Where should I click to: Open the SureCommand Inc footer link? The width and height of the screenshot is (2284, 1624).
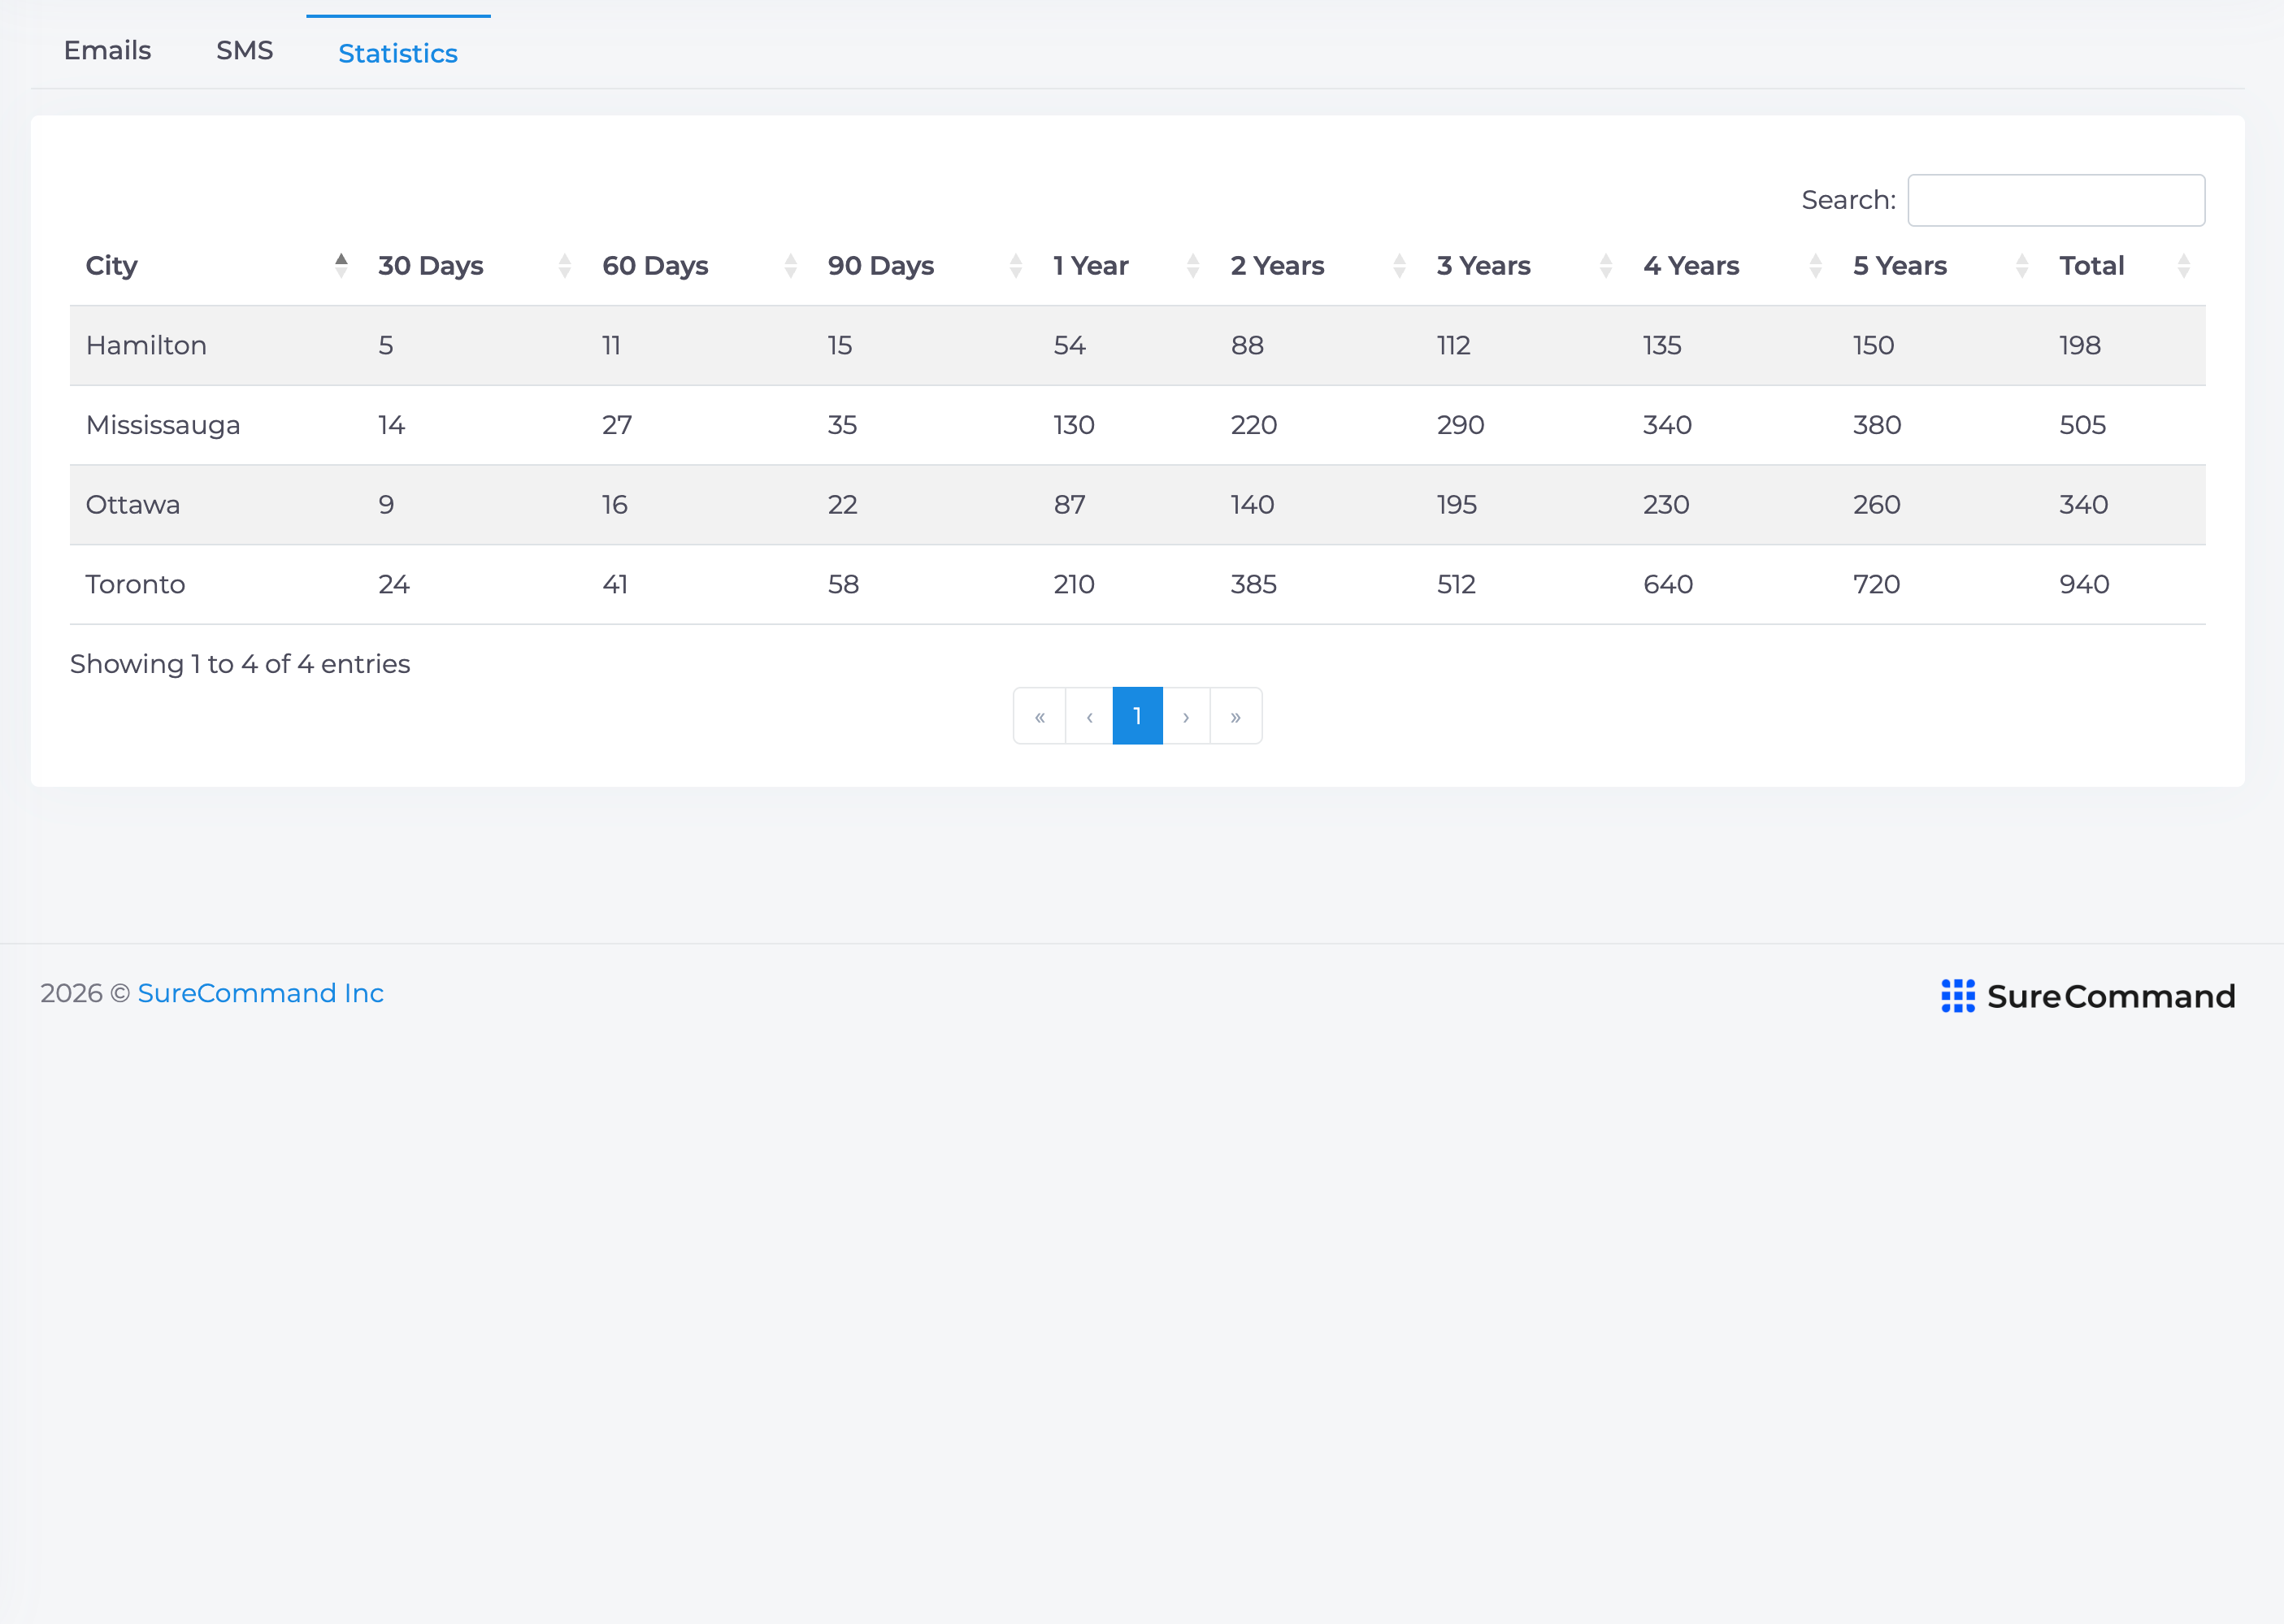coord(261,993)
